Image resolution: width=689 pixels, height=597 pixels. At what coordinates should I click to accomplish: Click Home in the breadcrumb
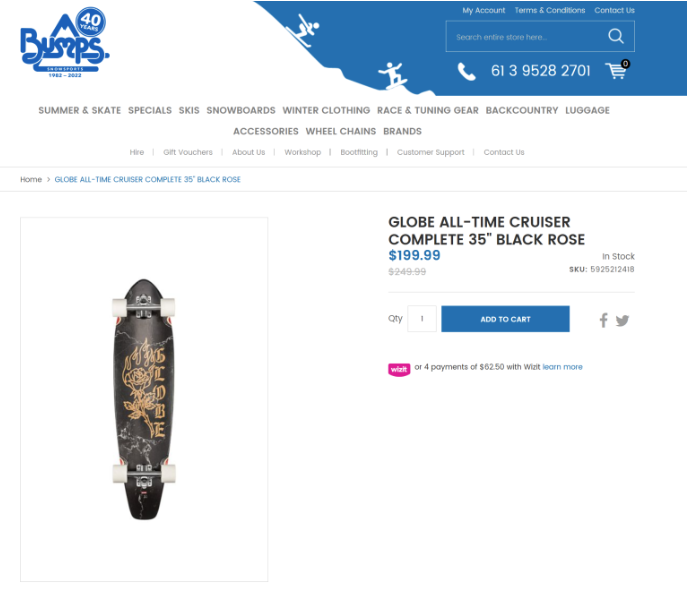point(31,179)
